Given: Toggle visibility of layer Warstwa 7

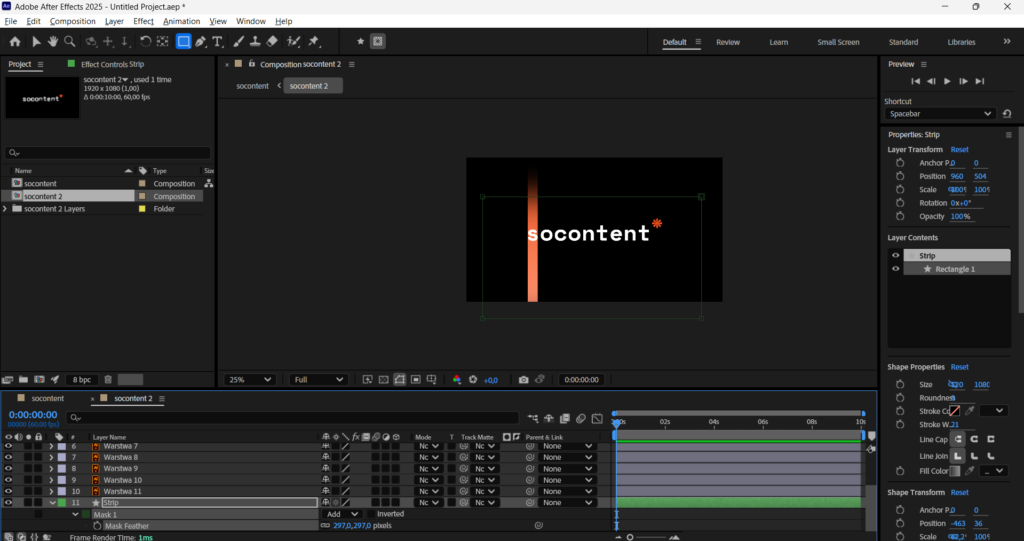Looking at the screenshot, I should tap(8, 446).
